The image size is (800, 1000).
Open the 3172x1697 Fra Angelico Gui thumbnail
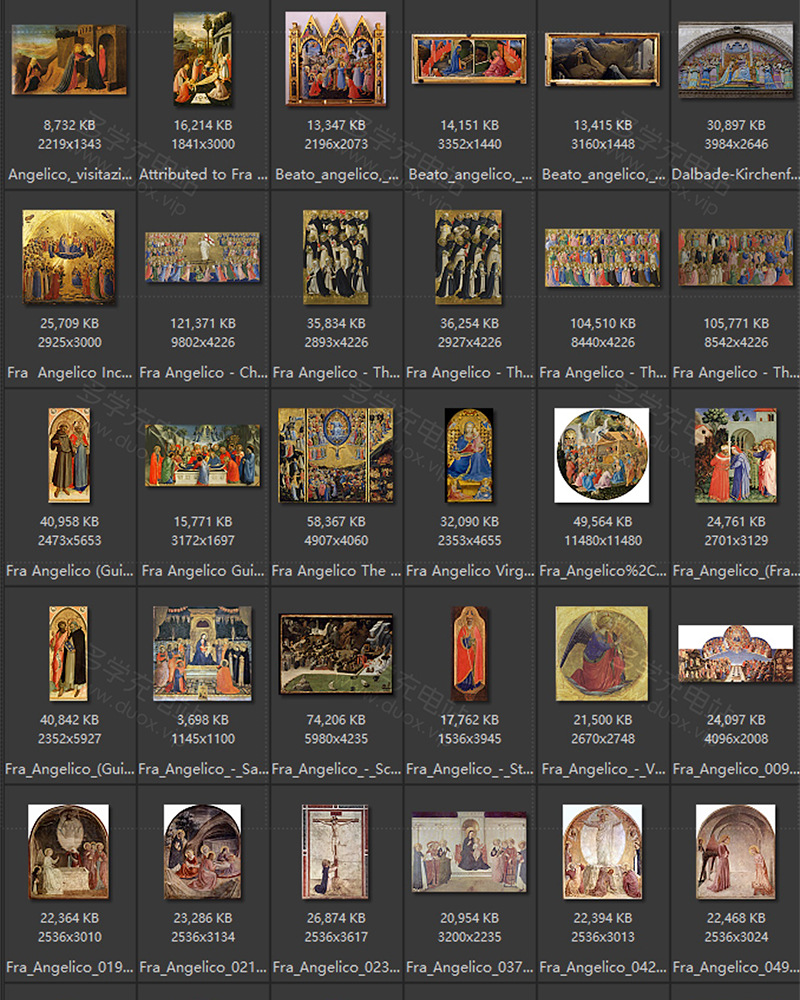click(x=202, y=455)
